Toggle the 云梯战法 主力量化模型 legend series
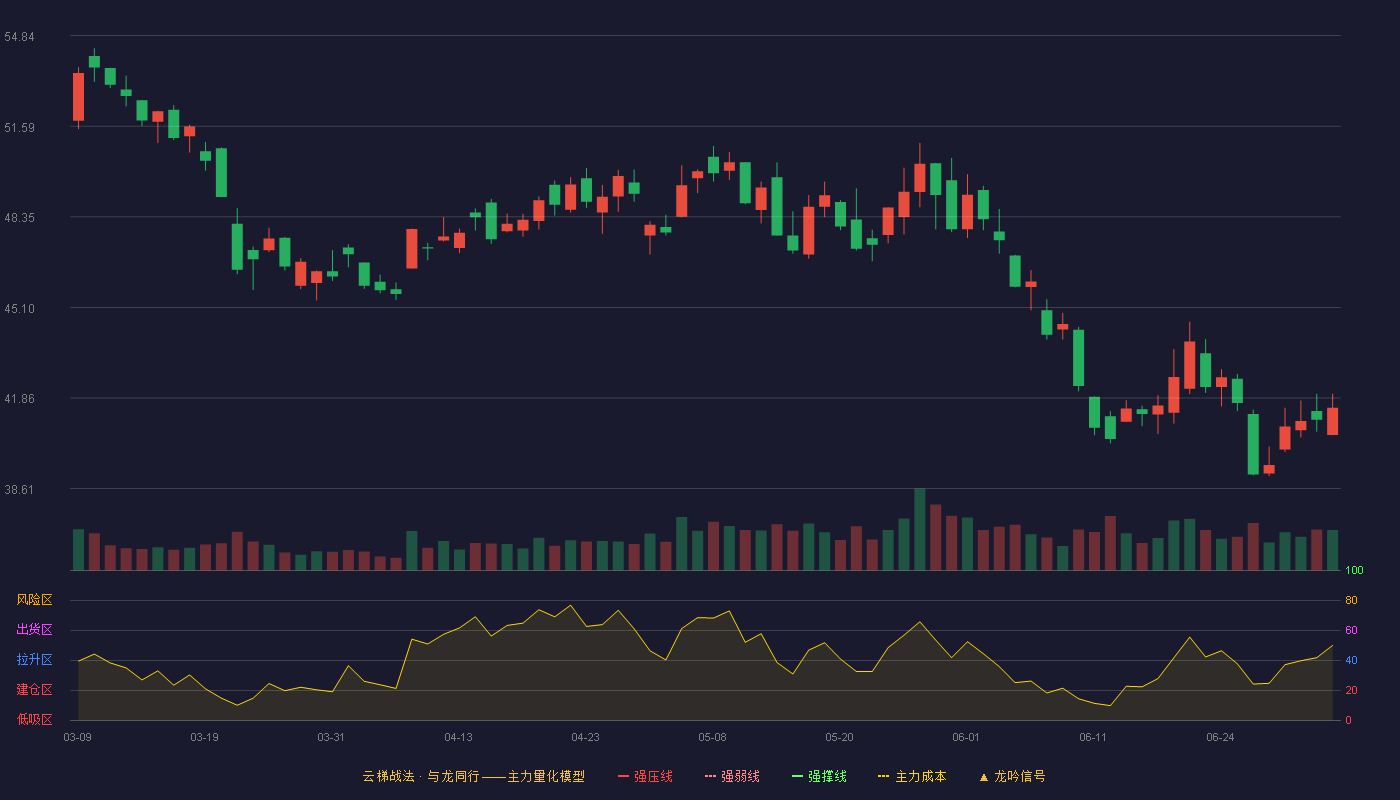Viewport: 1400px width, 800px height. (x=474, y=776)
